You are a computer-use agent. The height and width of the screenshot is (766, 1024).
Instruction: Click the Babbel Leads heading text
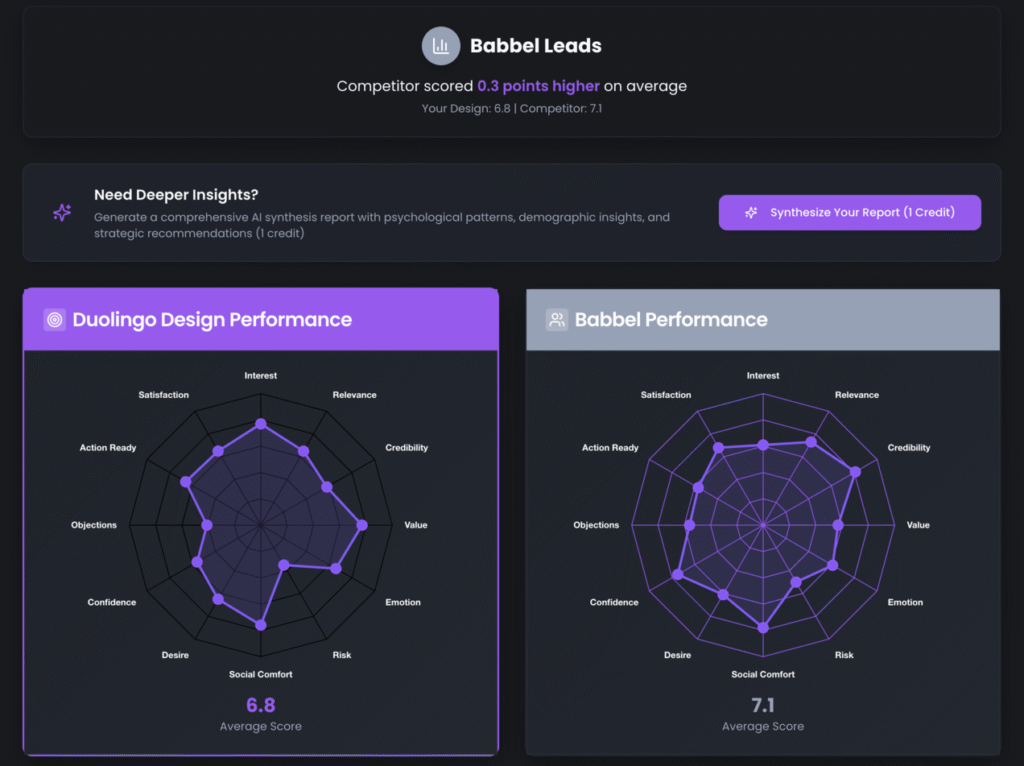536,46
